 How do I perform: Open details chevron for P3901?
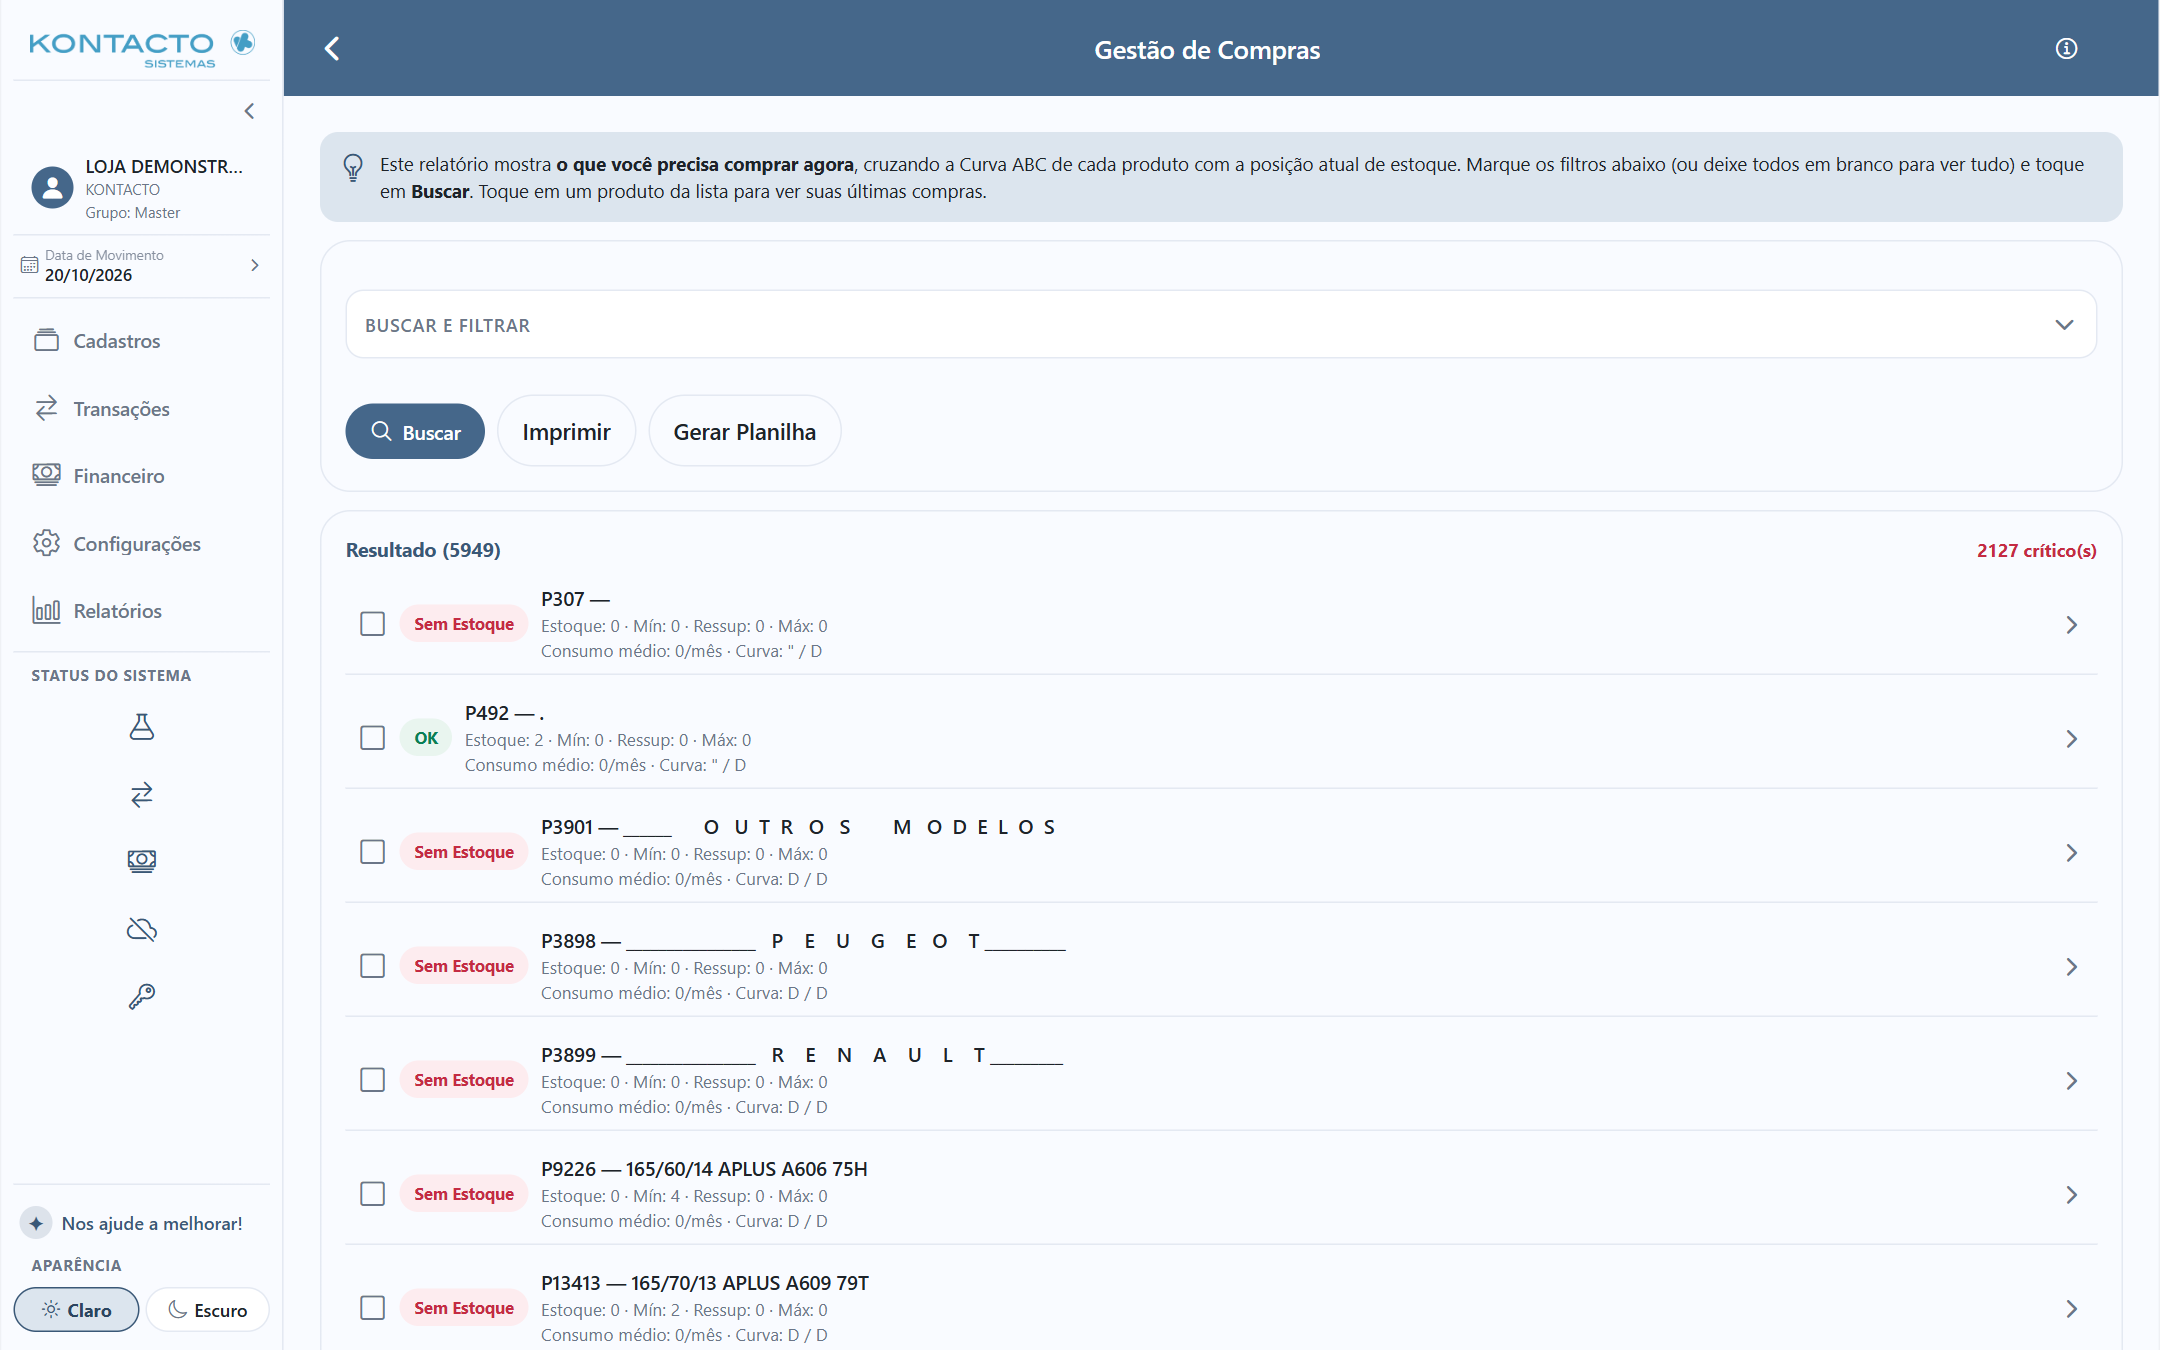(2071, 853)
